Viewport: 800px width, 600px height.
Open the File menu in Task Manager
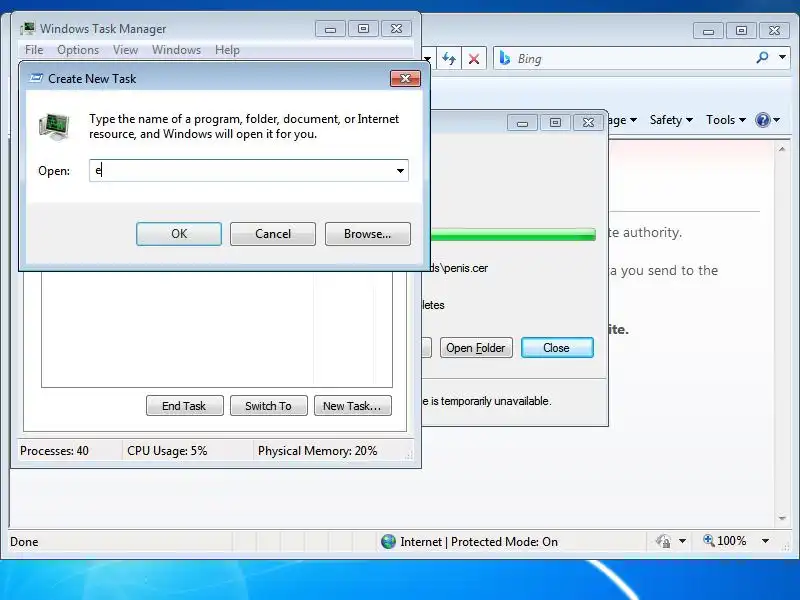(34, 50)
